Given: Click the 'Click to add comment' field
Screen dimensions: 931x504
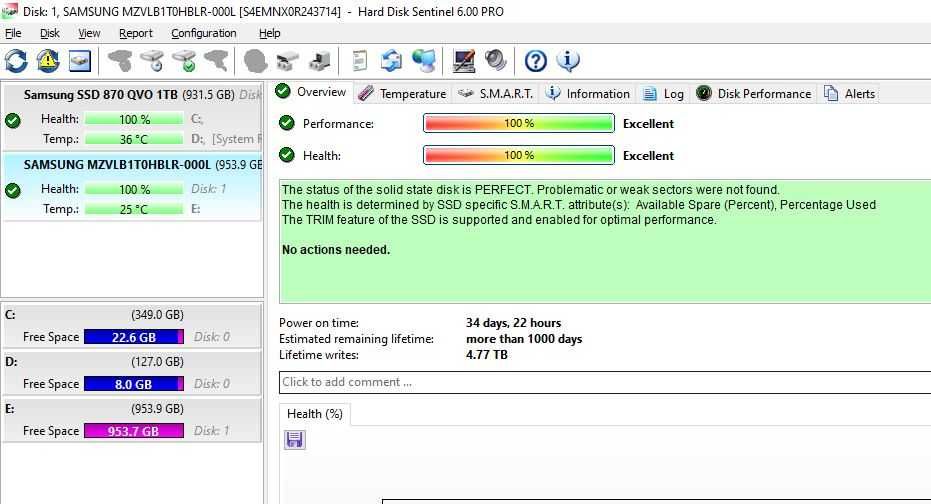Looking at the screenshot, I should [604, 382].
